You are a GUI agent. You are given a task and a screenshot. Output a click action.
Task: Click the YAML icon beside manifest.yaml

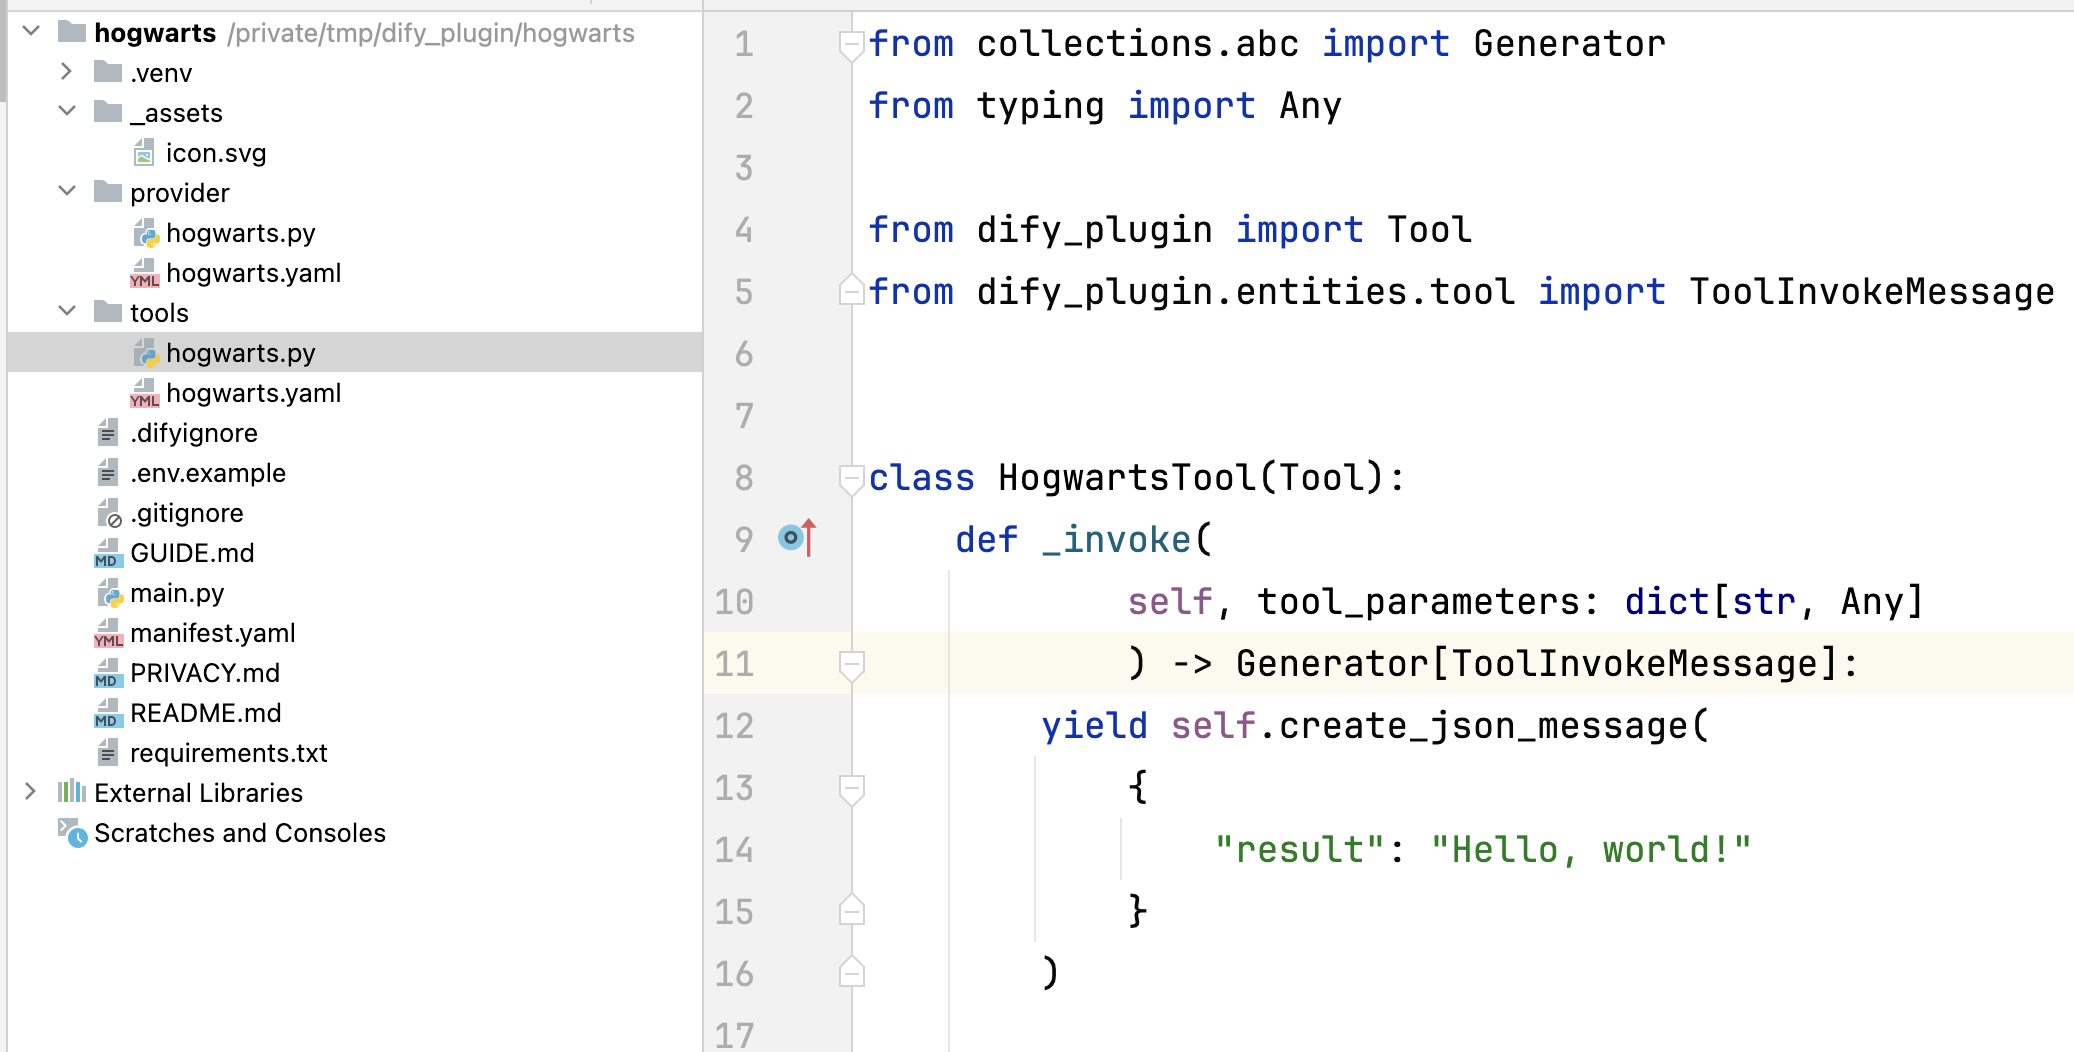coord(108,633)
